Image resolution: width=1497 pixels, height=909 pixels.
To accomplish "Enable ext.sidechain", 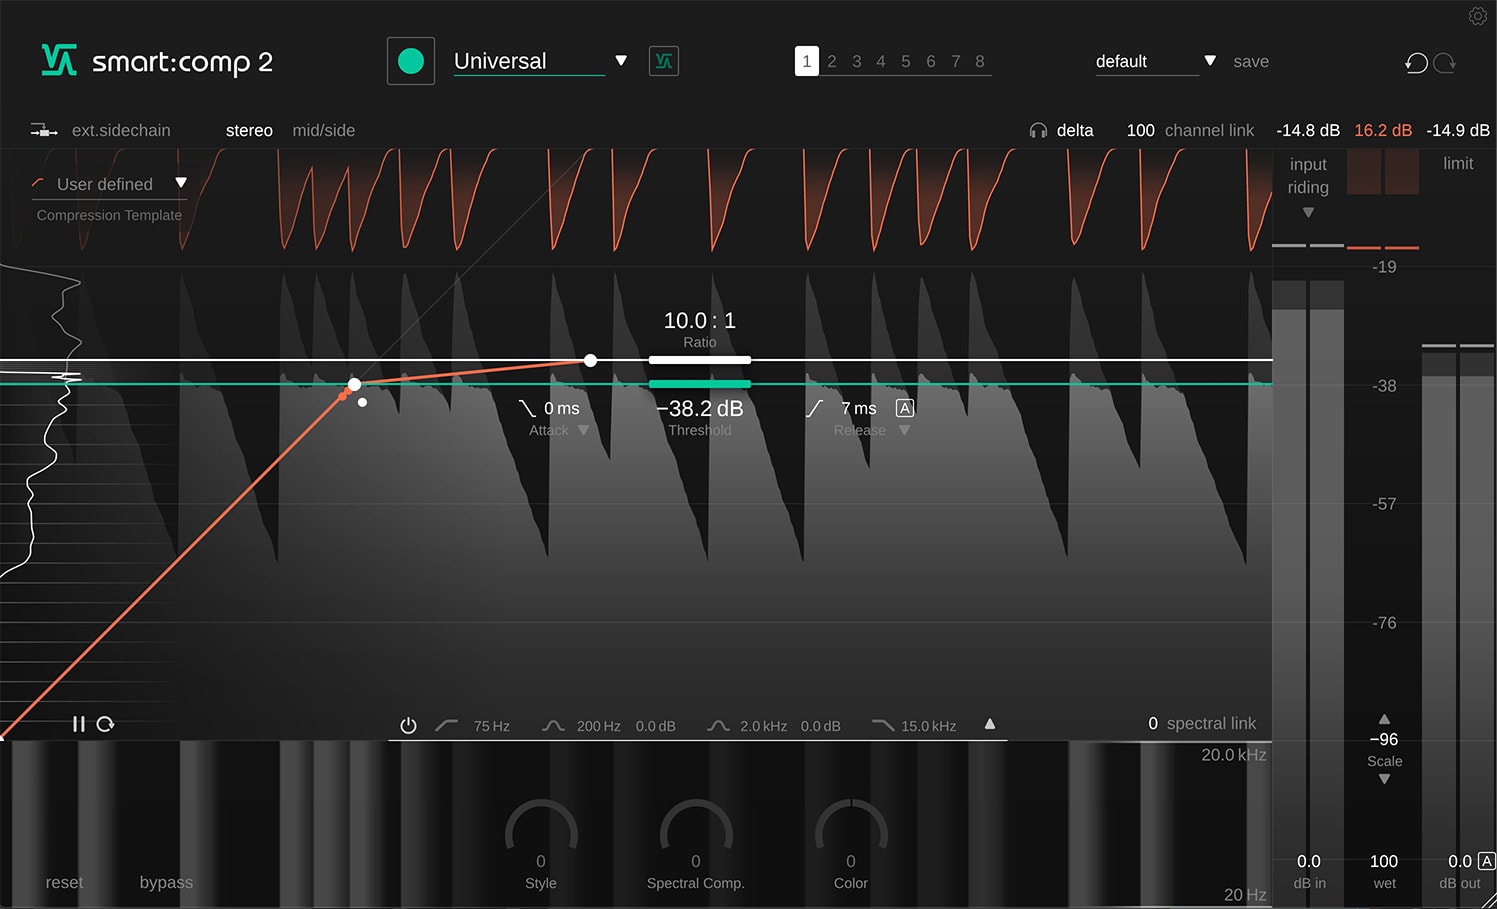I will (121, 130).
